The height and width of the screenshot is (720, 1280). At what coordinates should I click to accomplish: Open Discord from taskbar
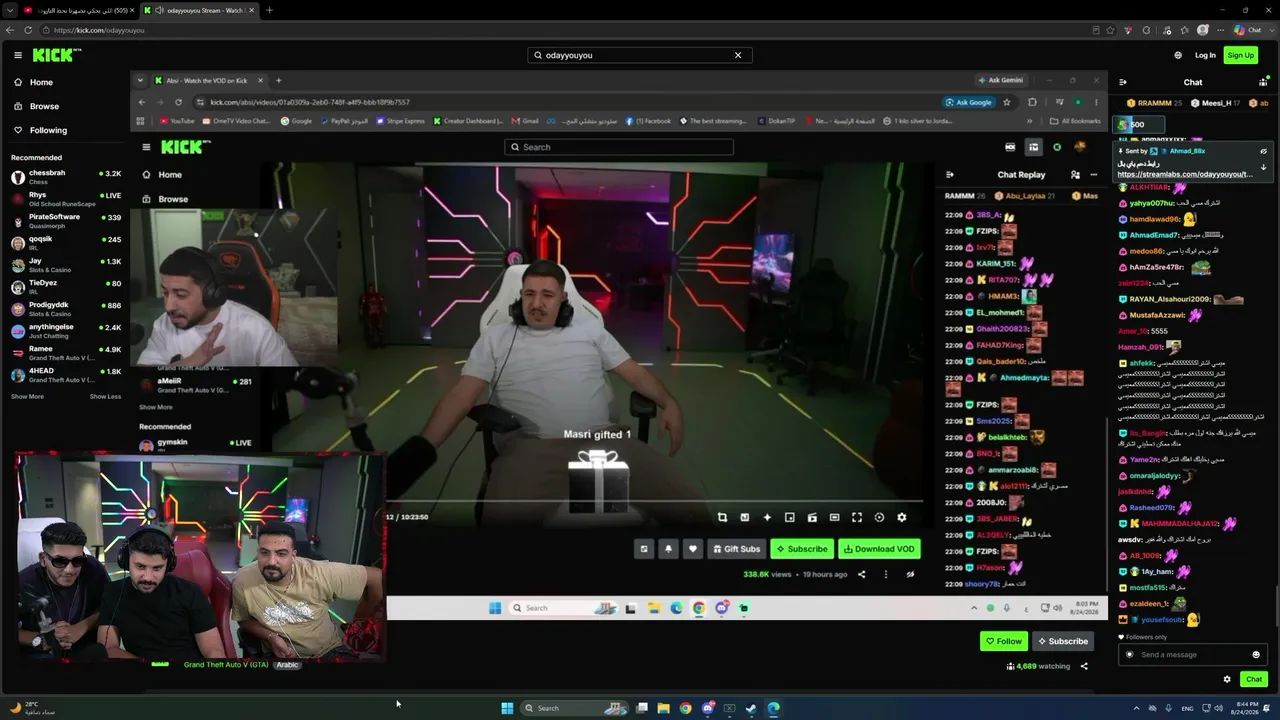pyautogui.click(x=708, y=708)
